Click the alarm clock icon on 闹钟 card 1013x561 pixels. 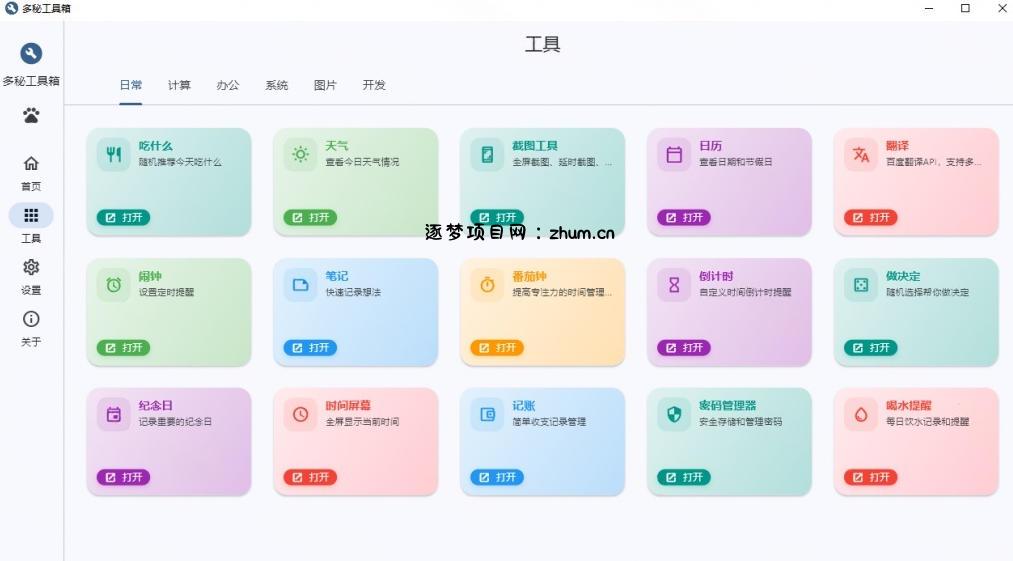[114, 285]
